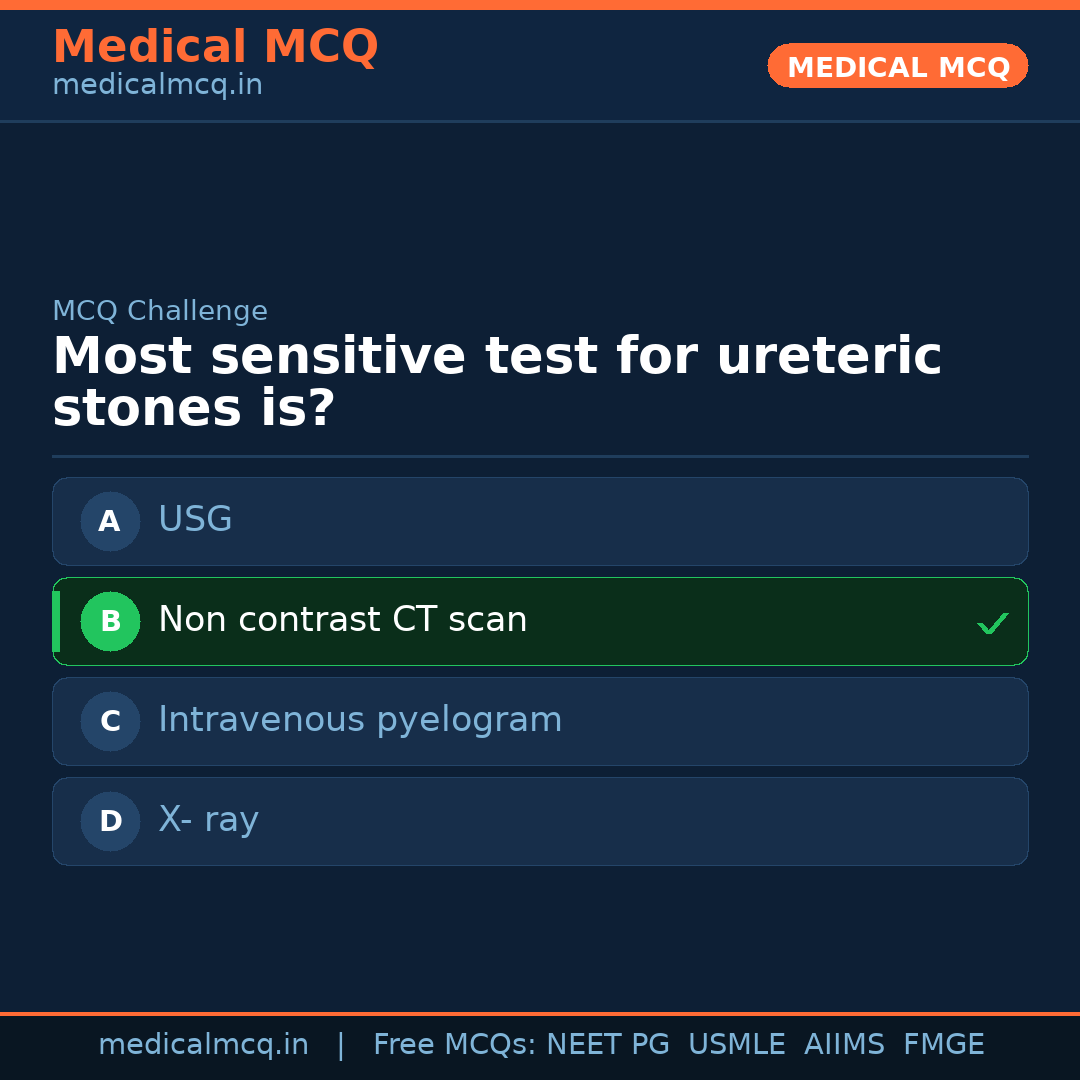
Task: Click the green checkmark on option B
Action: coord(992,623)
